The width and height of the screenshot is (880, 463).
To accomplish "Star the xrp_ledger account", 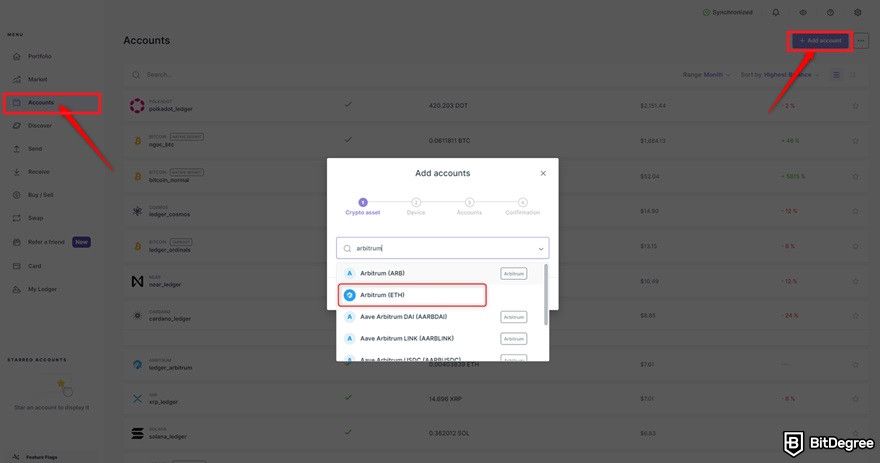I will (855, 399).
